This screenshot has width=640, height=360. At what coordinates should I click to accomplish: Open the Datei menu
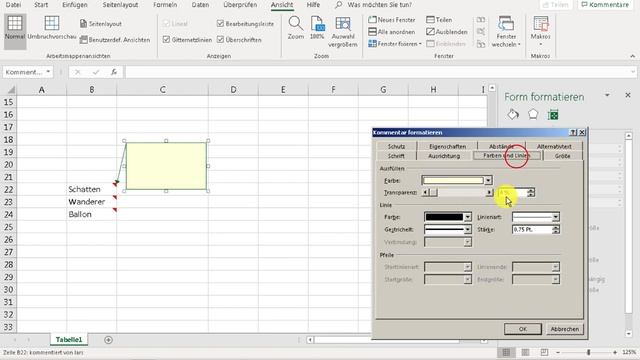pyautogui.click(x=13, y=5)
